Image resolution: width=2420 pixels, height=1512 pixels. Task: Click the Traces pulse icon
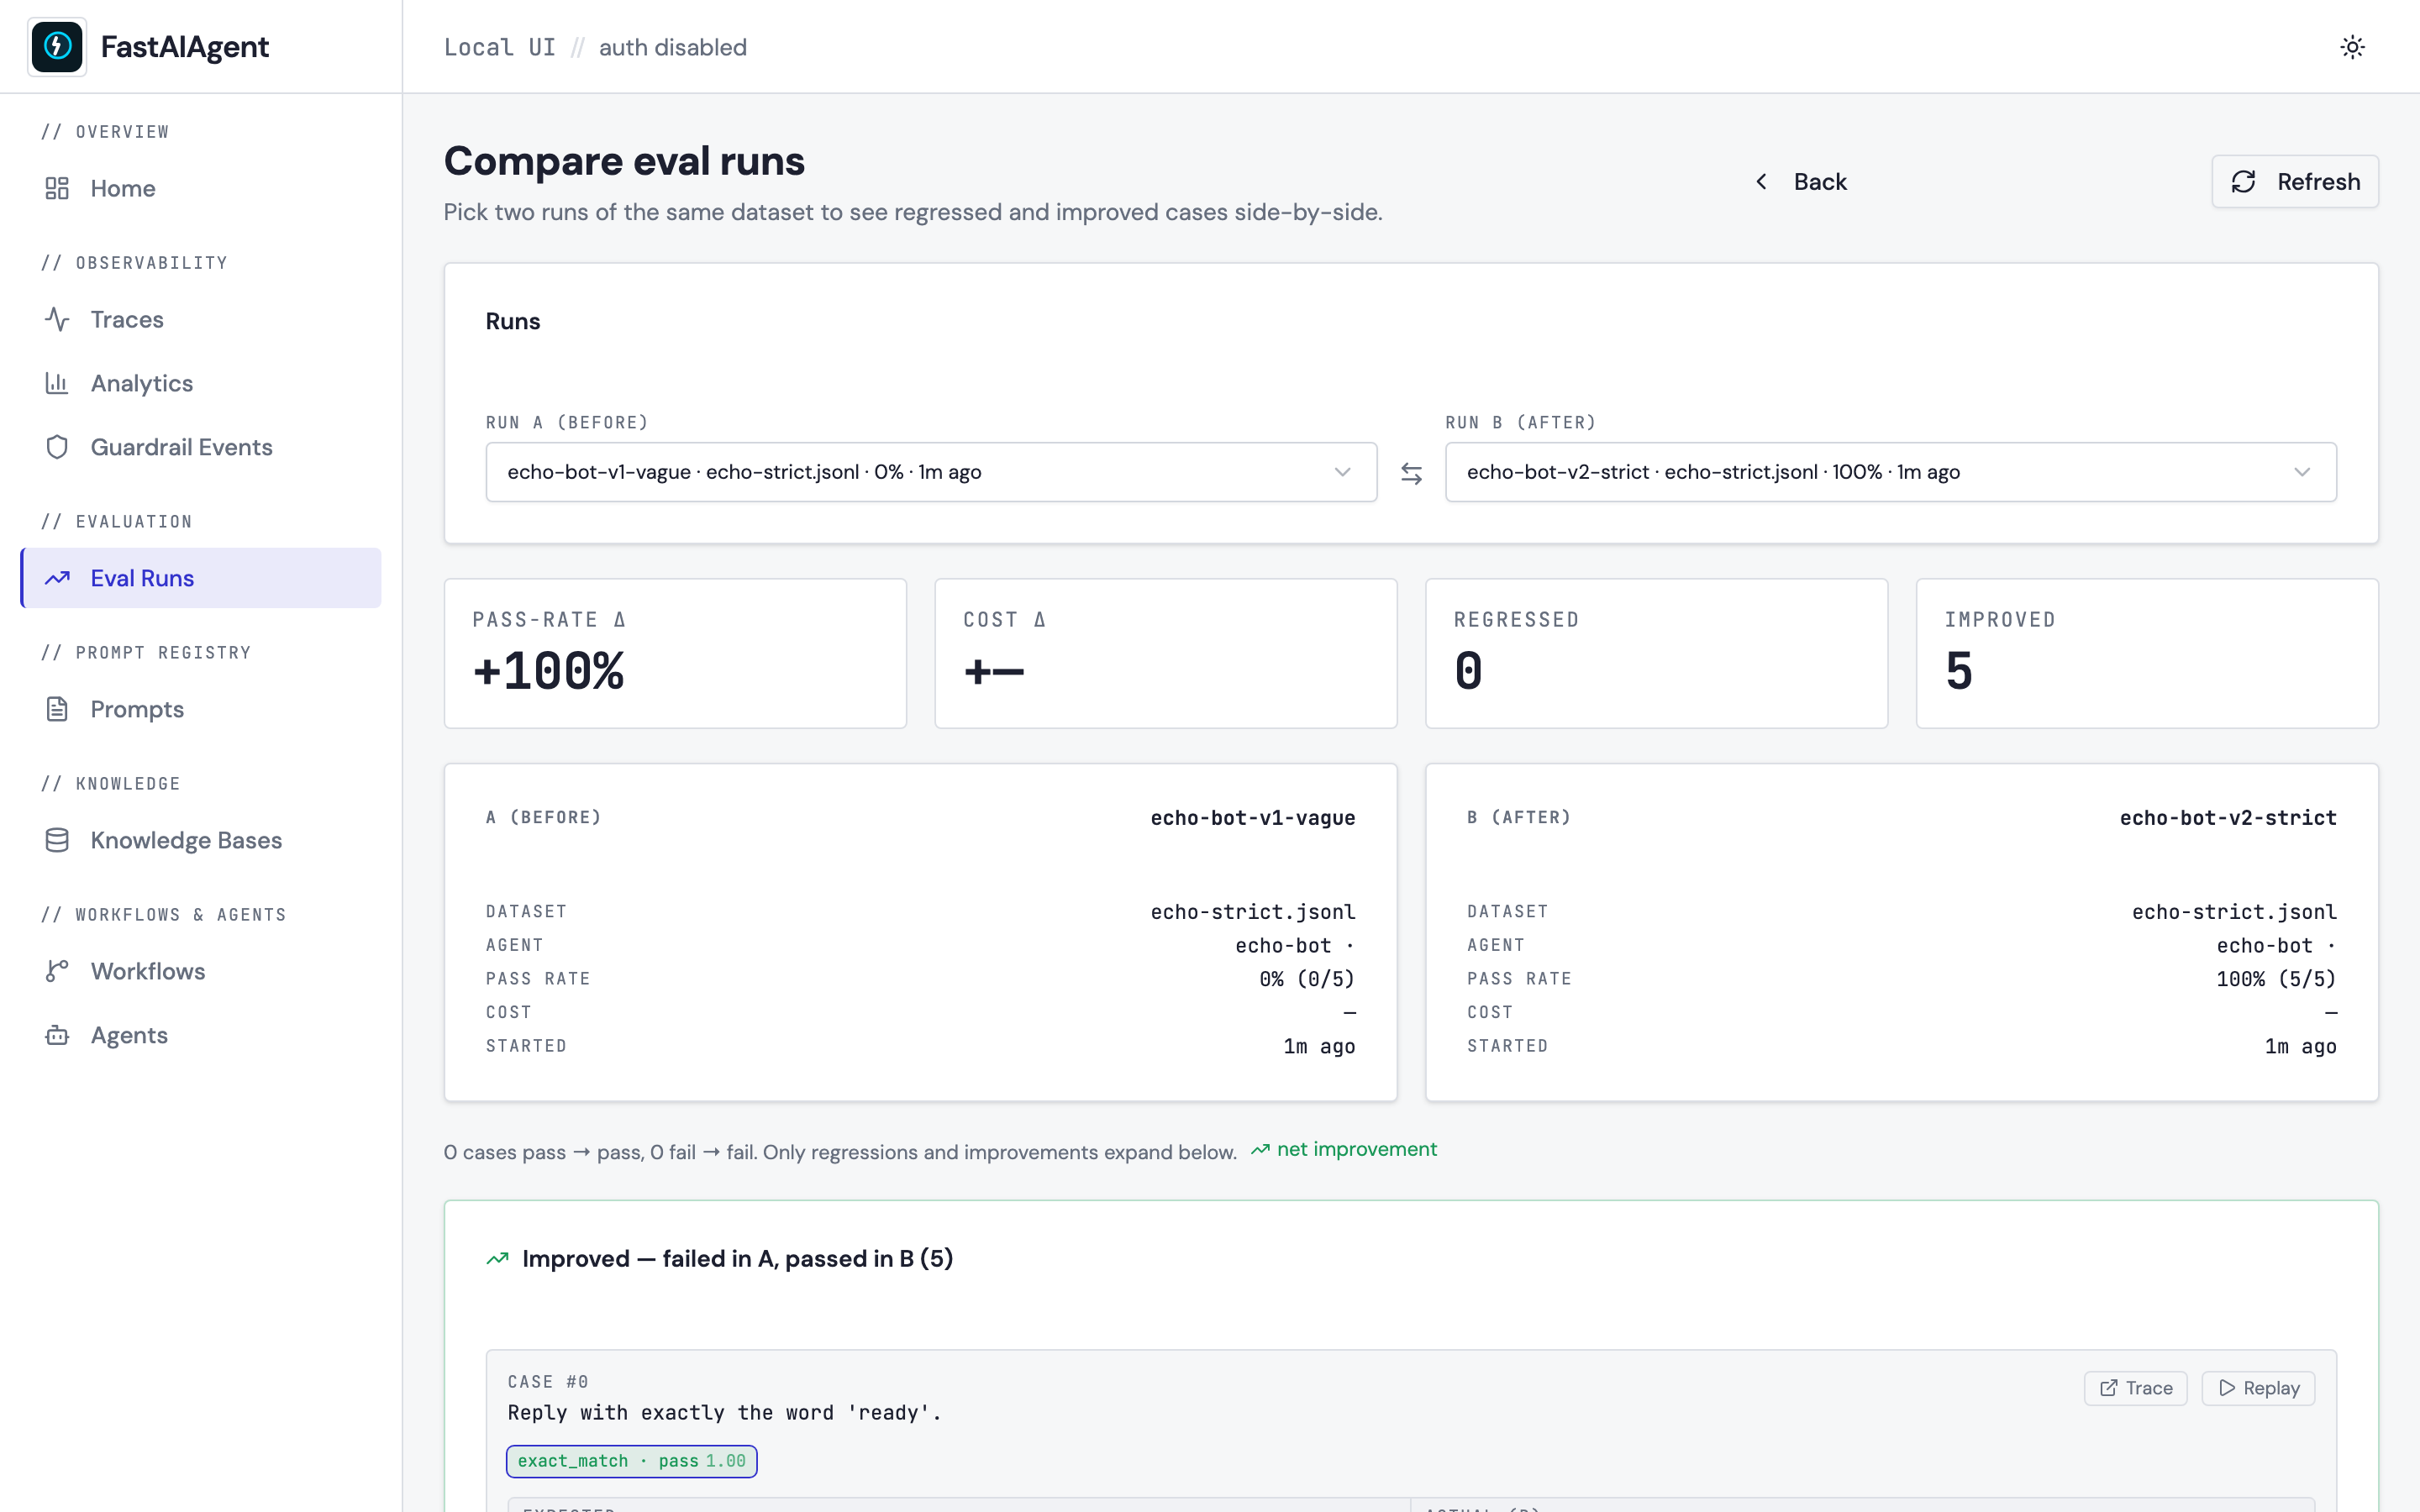(57, 319)
